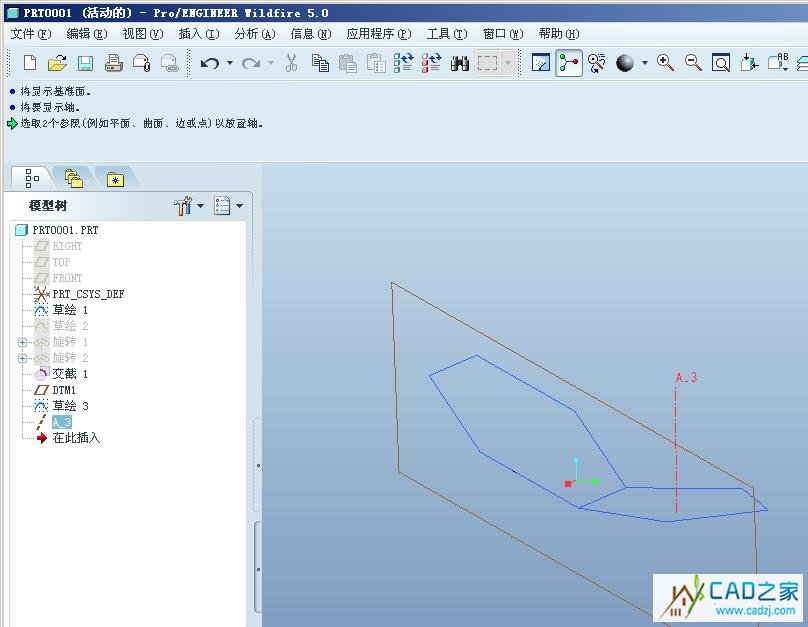
Task: Click the Save icon in toolbar
Action: [85, 63]
